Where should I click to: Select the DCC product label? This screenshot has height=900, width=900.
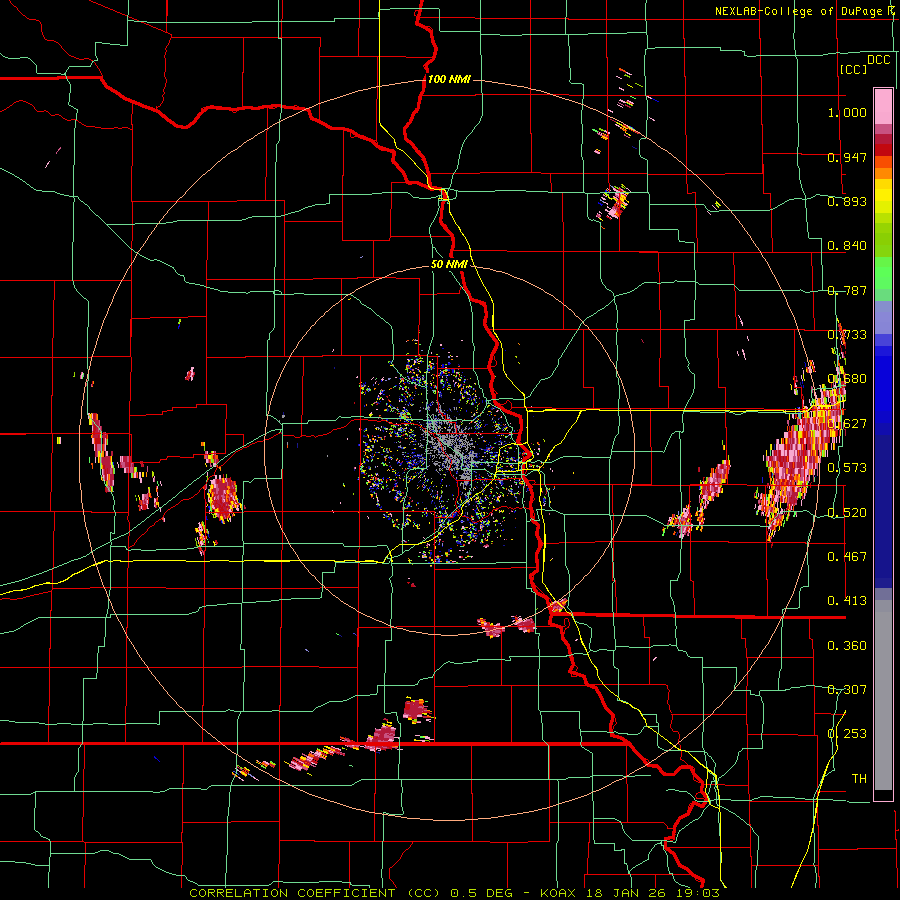click(879, 60)
